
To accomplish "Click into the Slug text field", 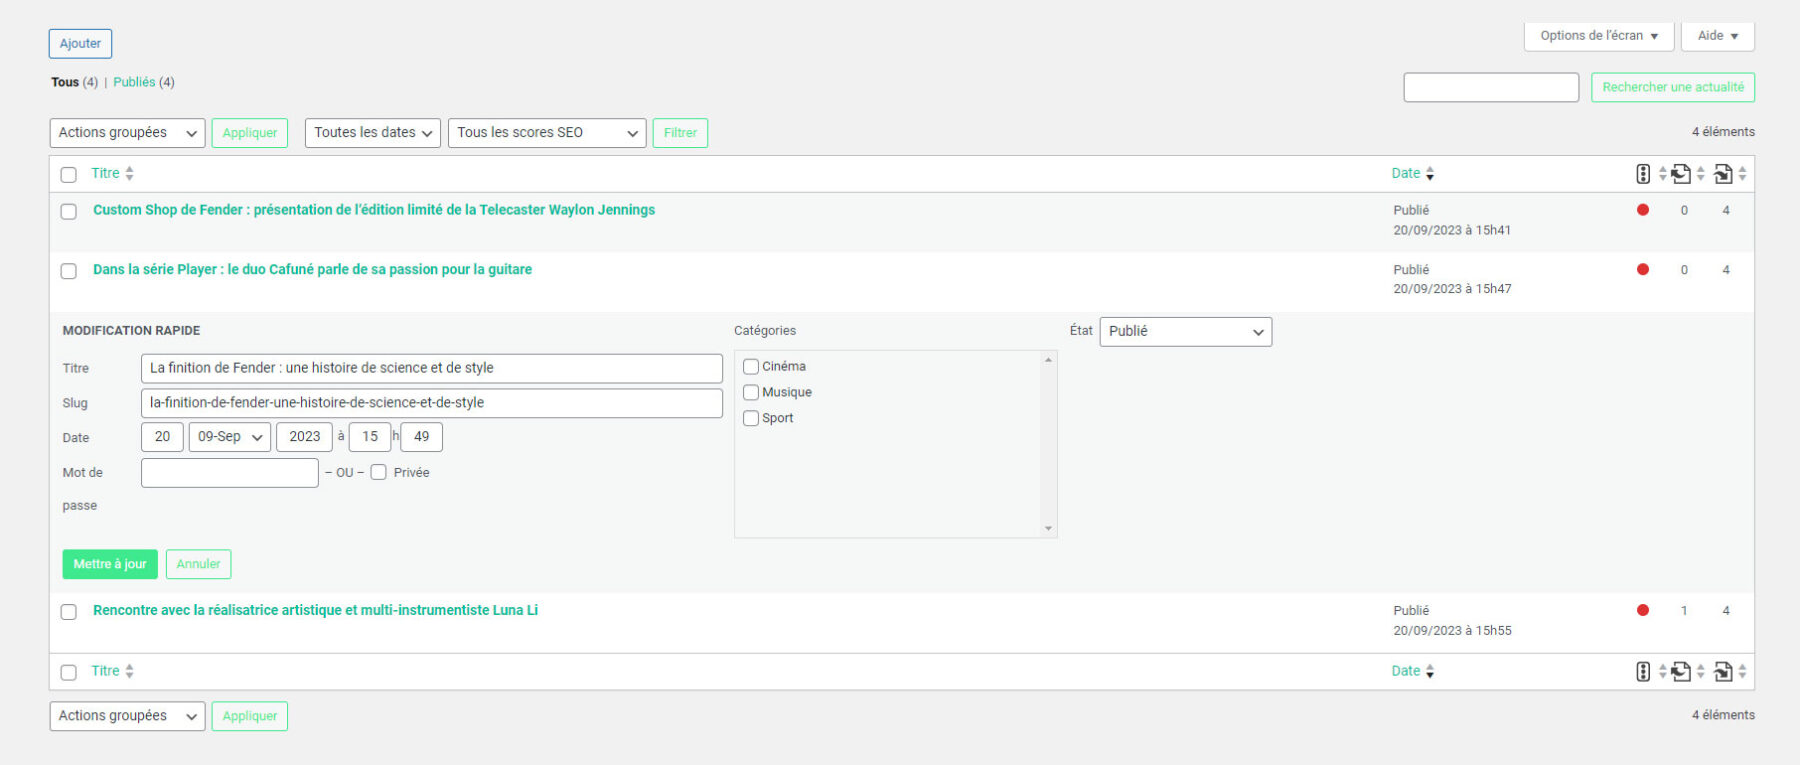I will click(431, 403).
